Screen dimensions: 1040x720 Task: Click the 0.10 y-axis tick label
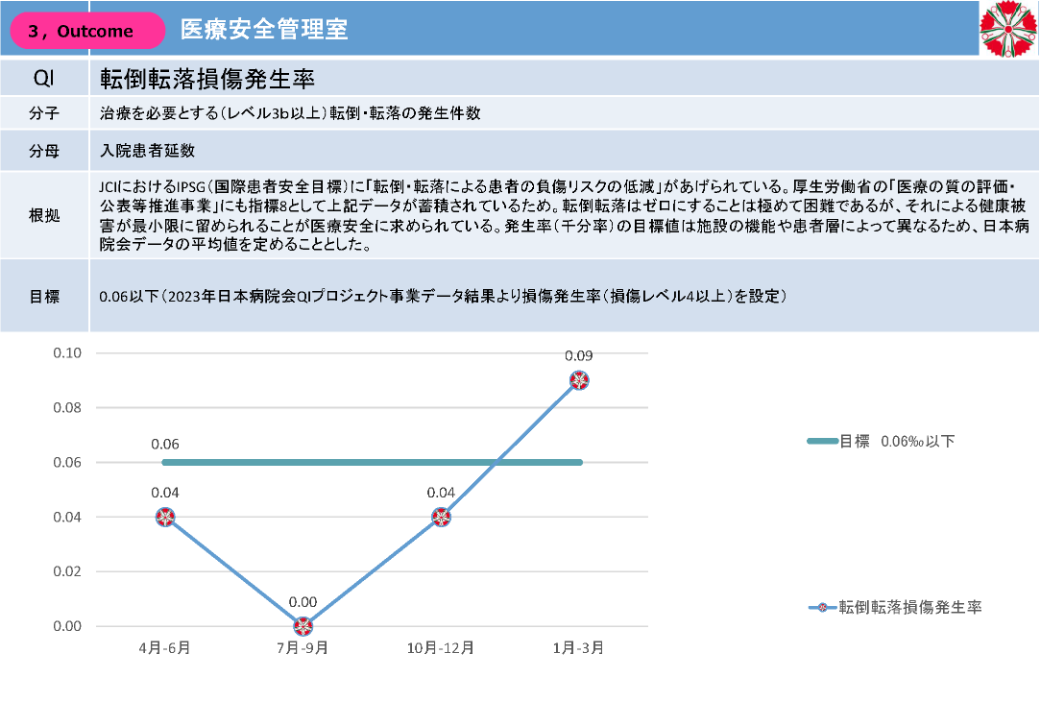pos(66,353)
